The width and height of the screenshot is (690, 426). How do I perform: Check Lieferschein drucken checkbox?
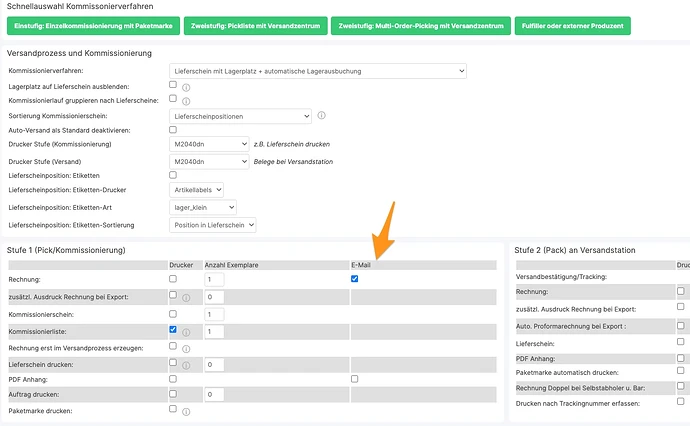click(173, 362)
